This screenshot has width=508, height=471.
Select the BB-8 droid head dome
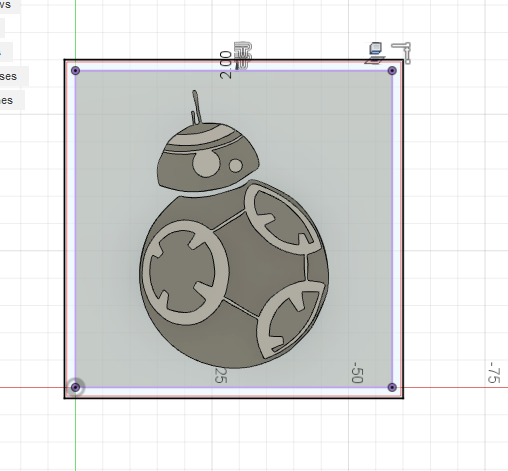point(208,157)
